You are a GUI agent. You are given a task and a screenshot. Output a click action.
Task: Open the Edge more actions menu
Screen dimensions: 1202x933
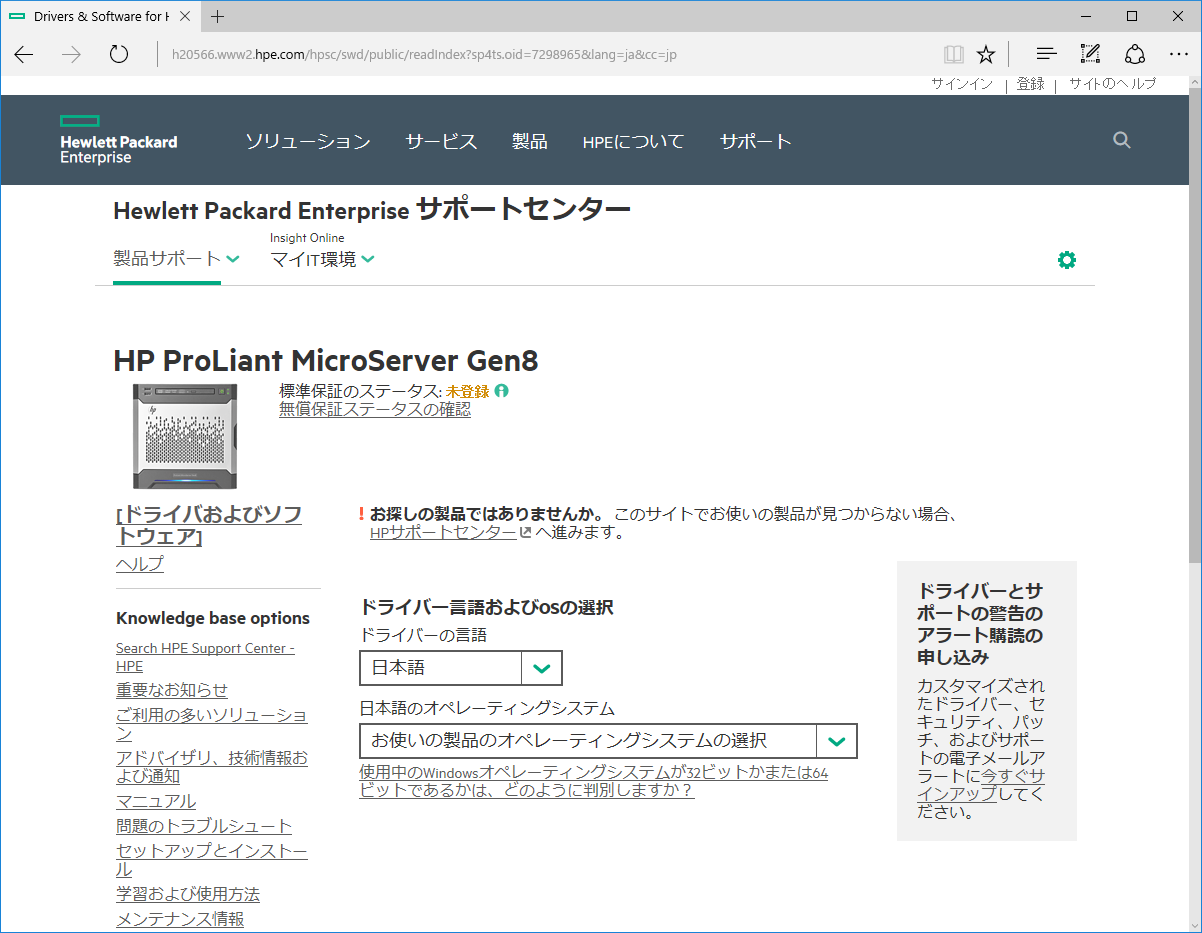1178,54
